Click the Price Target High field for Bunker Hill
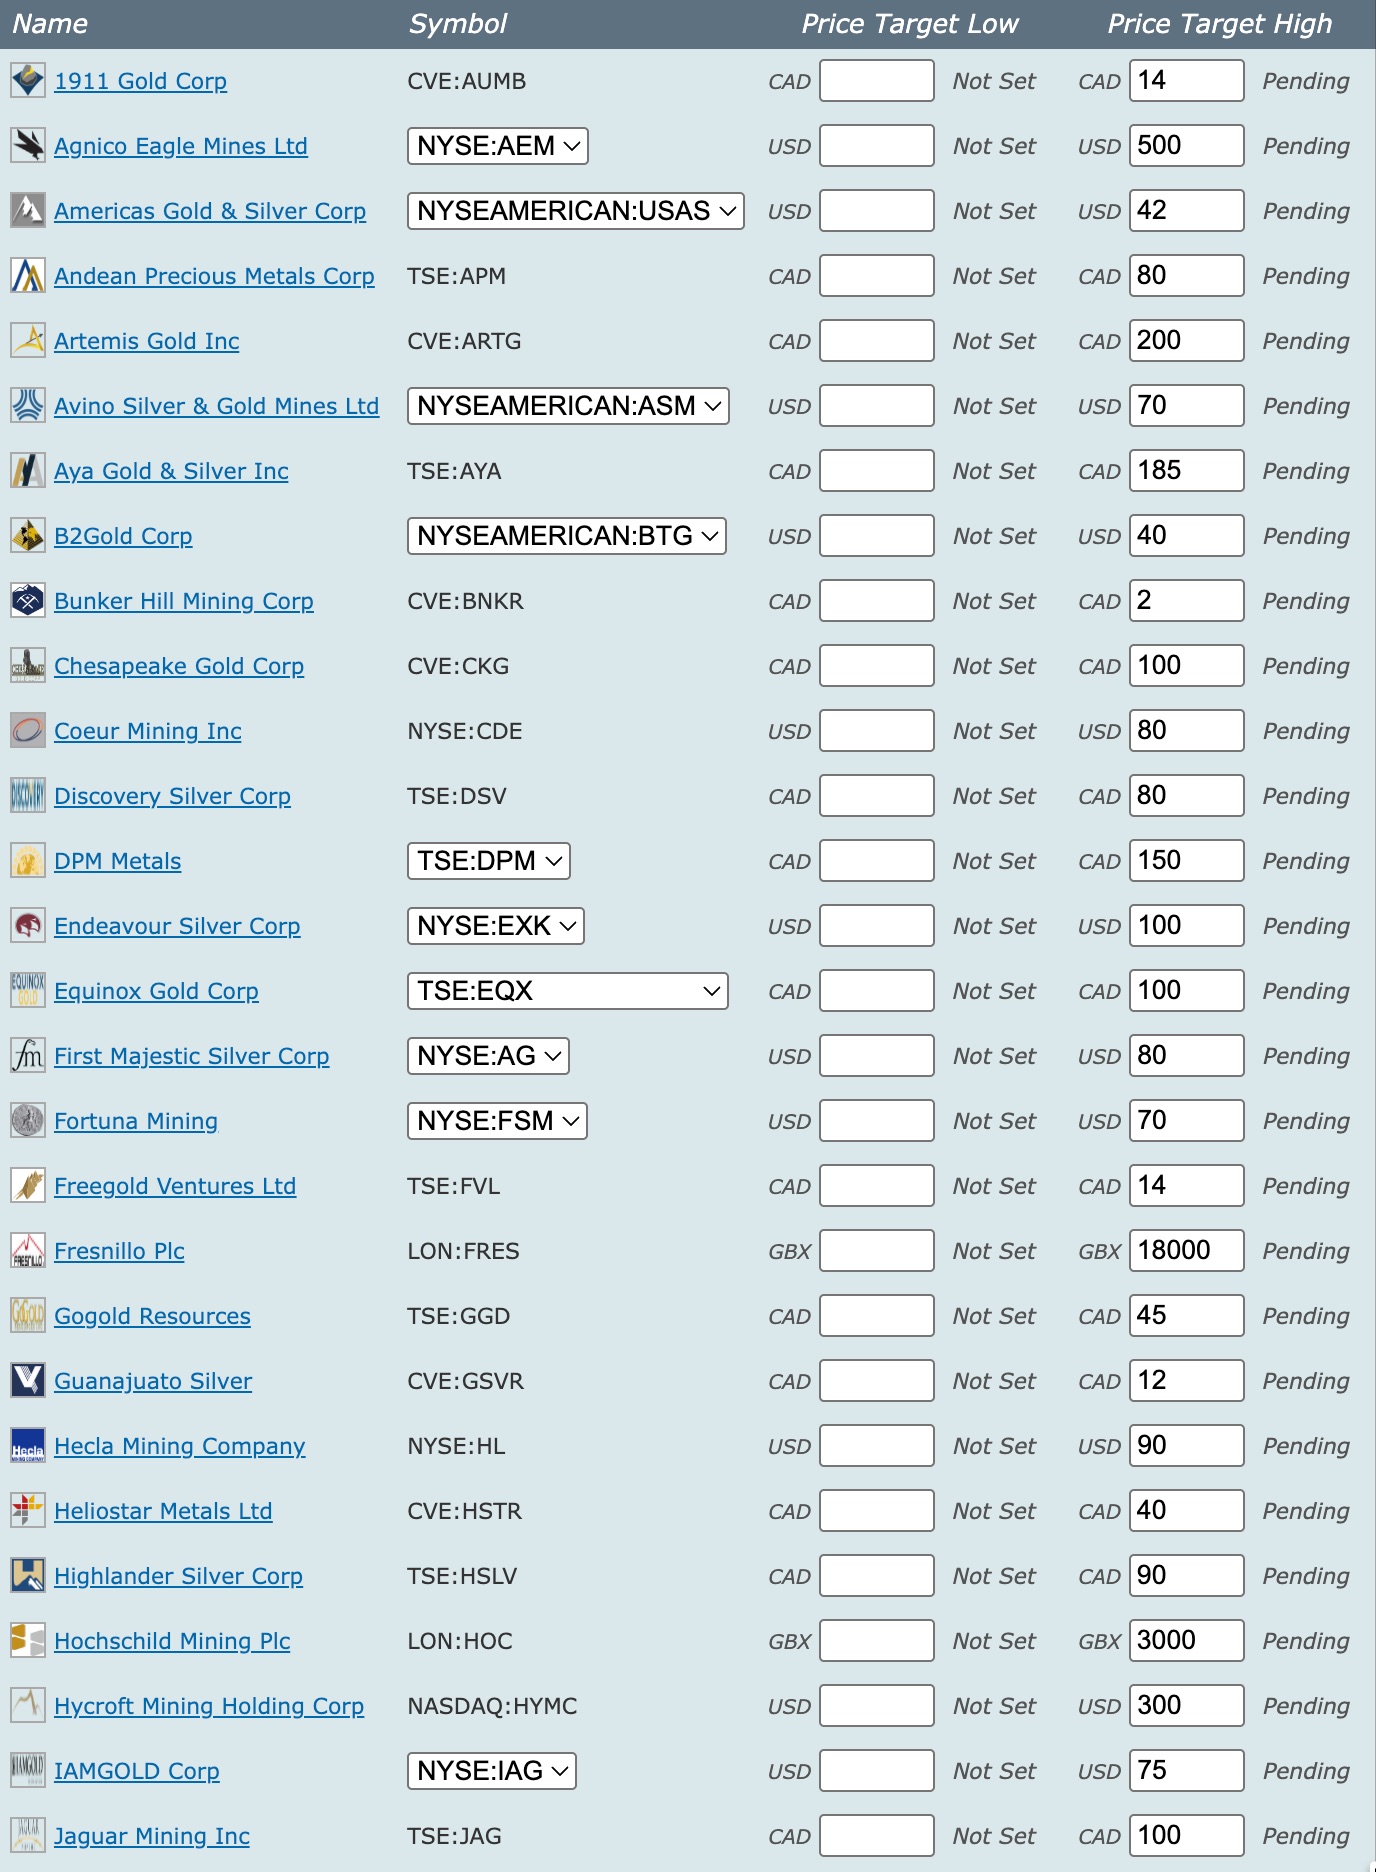1376x1872 pixels. 1187,601
